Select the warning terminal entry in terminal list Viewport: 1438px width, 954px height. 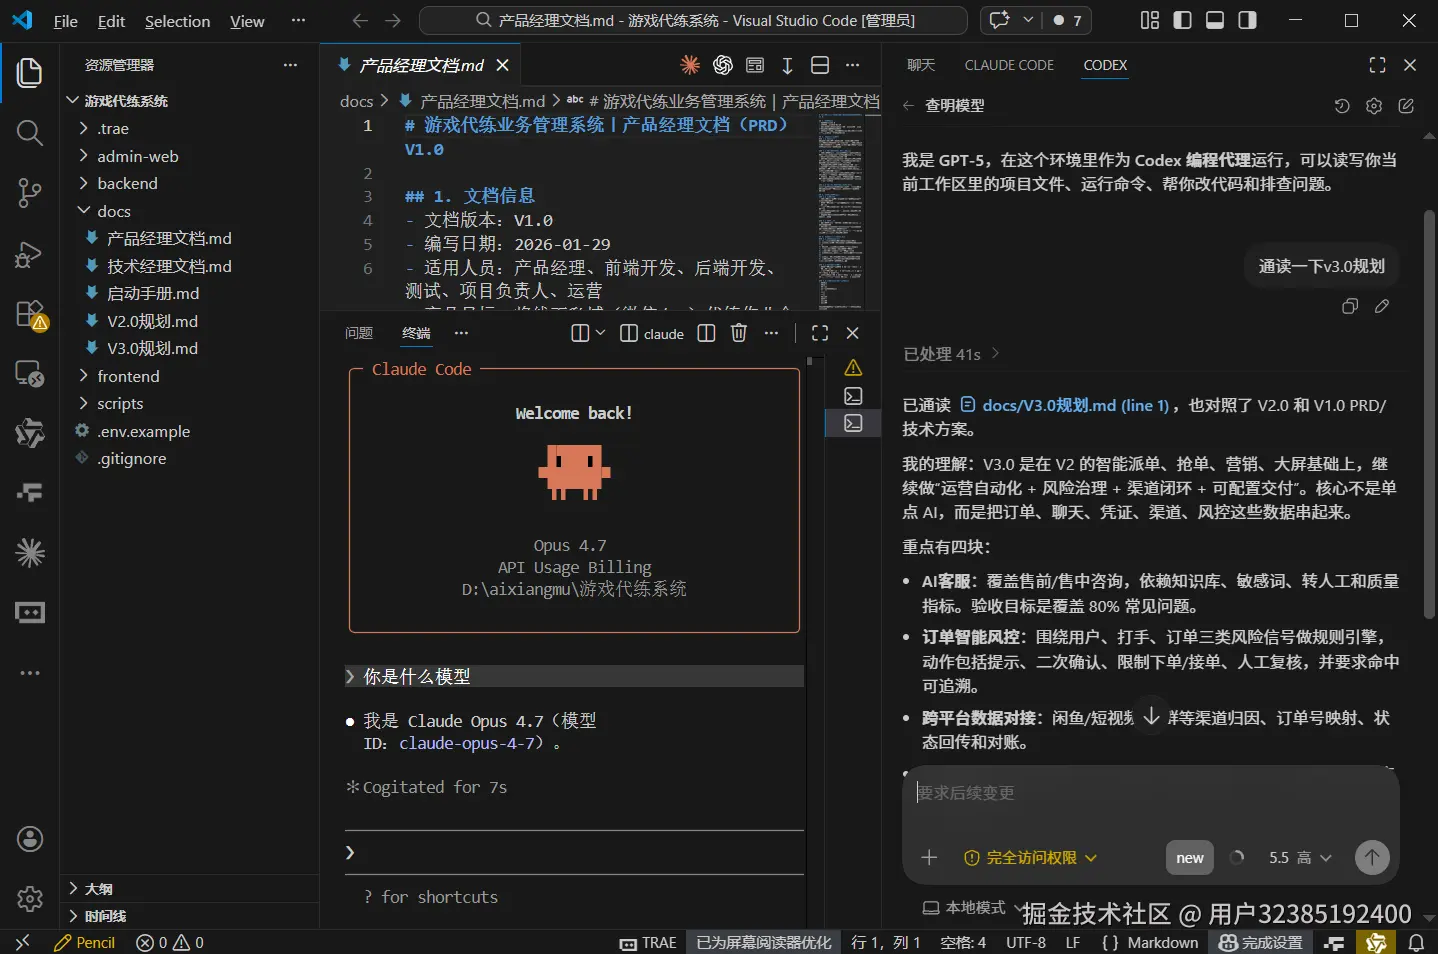[x=853, y=368]
